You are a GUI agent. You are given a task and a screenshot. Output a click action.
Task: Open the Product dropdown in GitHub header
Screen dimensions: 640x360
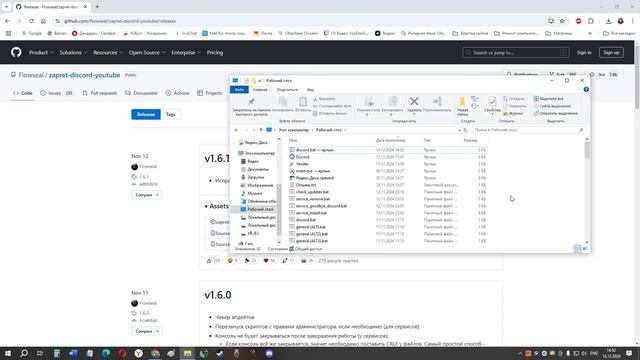tap(41, 52)
